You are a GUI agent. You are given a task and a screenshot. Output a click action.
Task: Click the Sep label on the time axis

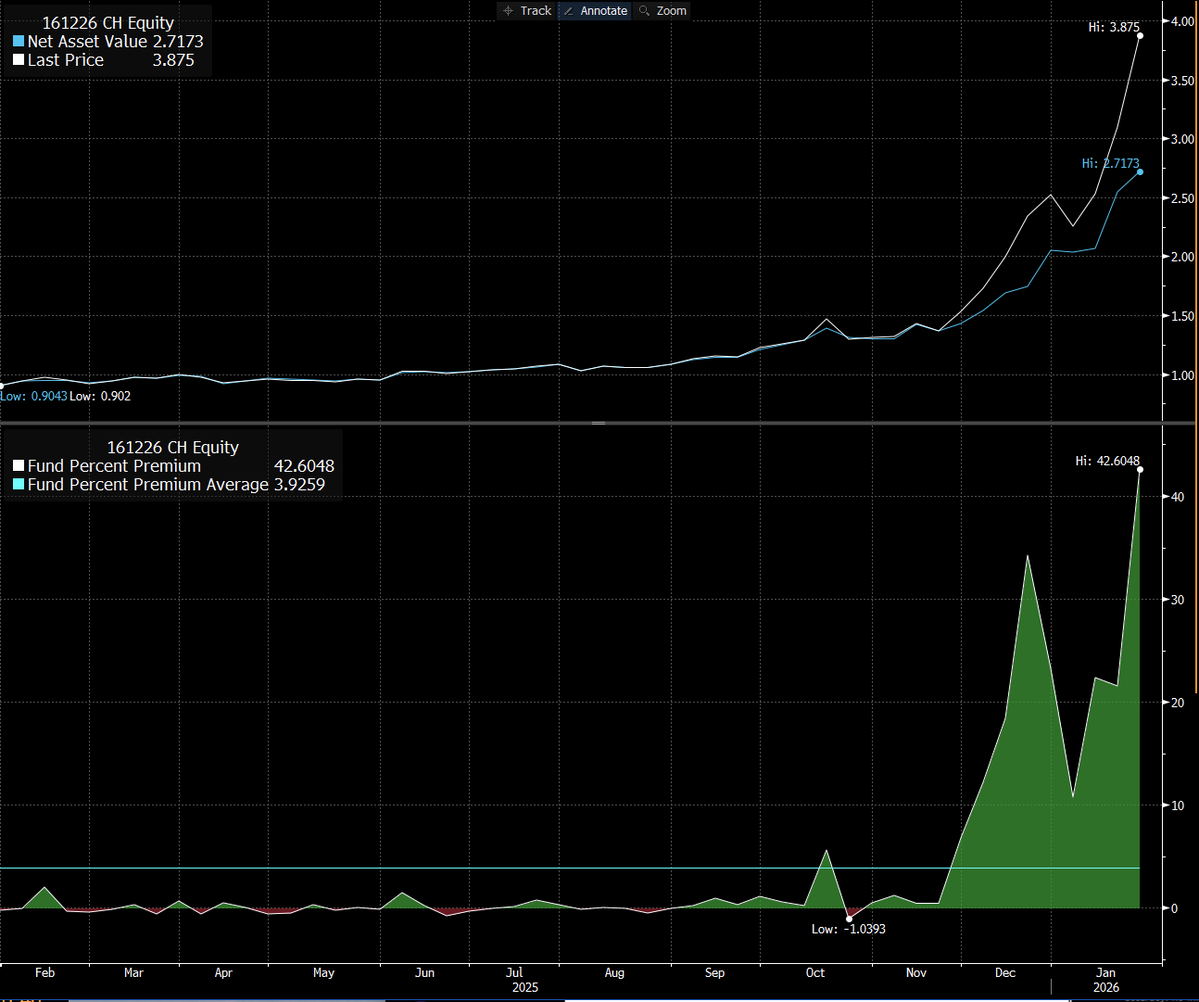coord(715,973)
